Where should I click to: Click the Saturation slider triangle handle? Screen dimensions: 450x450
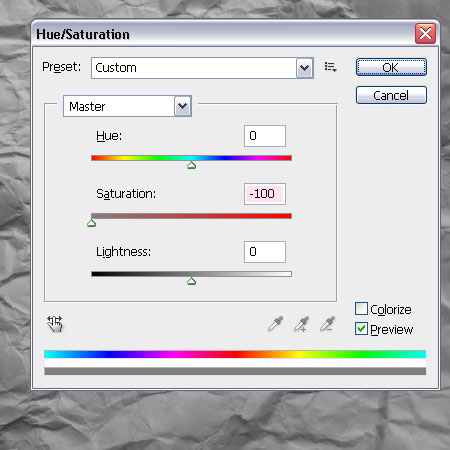[x=92, y=223]
